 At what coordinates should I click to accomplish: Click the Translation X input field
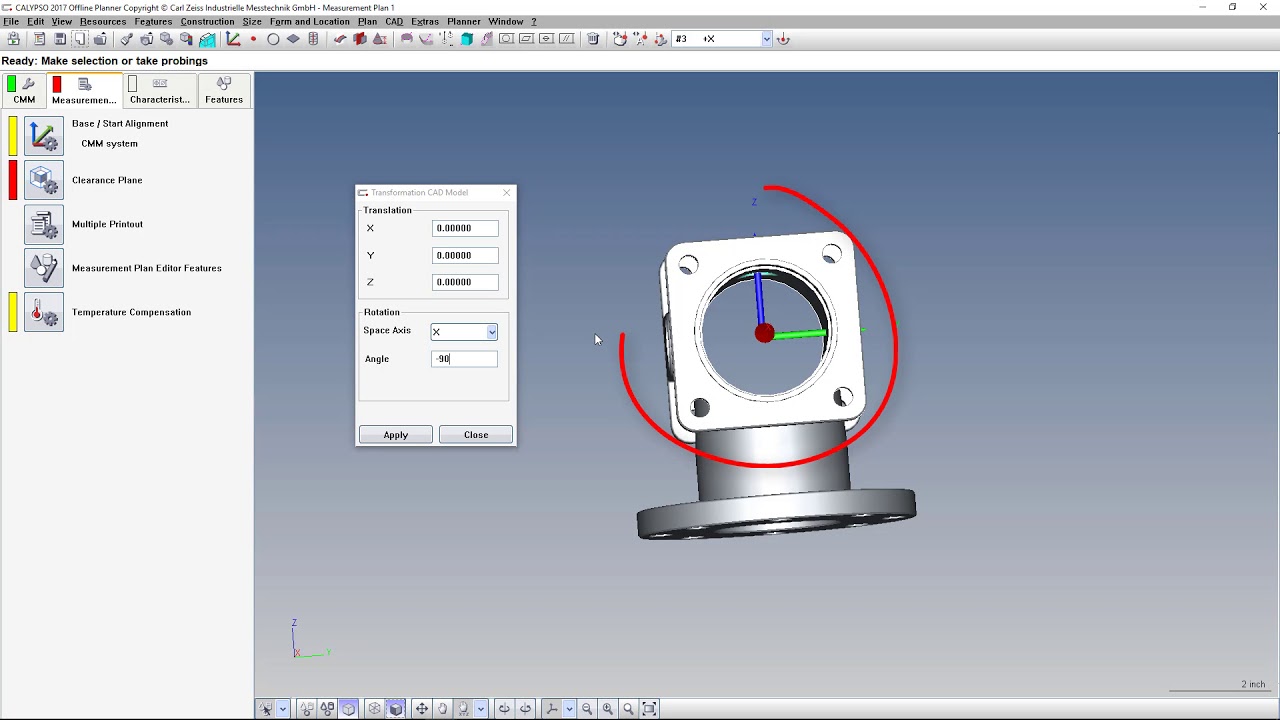pos(465,228)
